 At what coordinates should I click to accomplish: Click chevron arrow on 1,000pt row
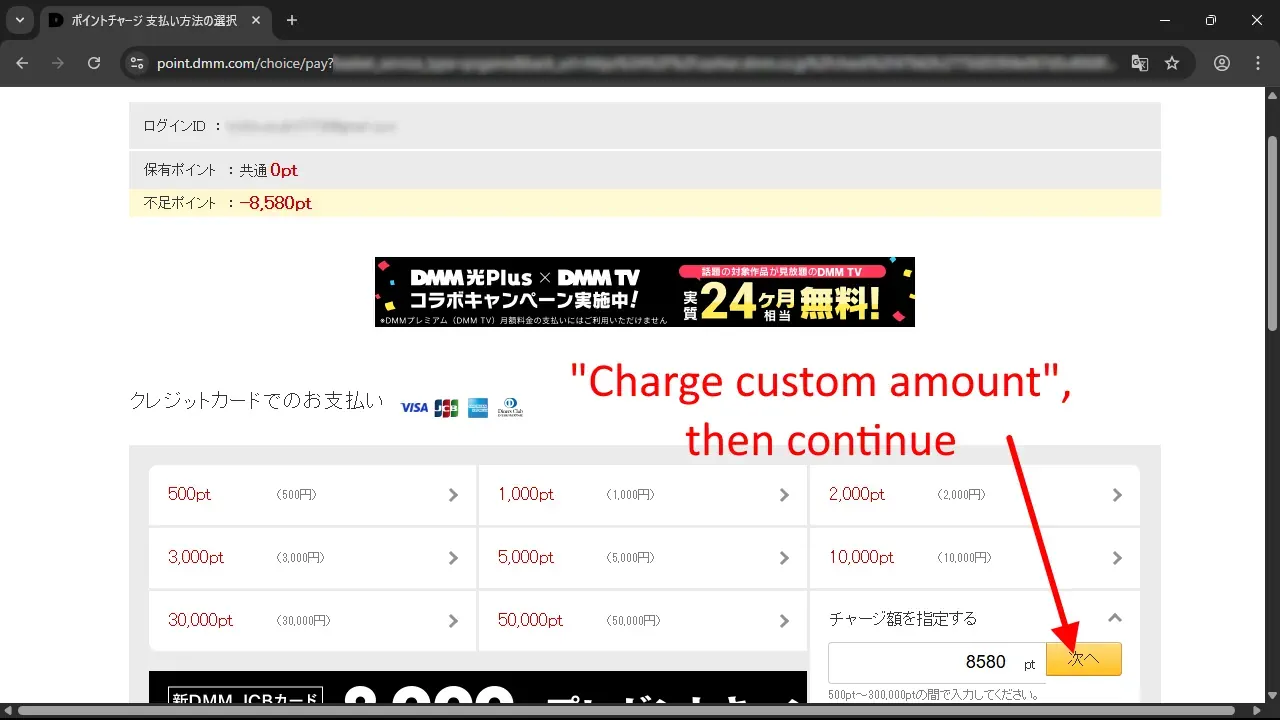tap(784, 495)
